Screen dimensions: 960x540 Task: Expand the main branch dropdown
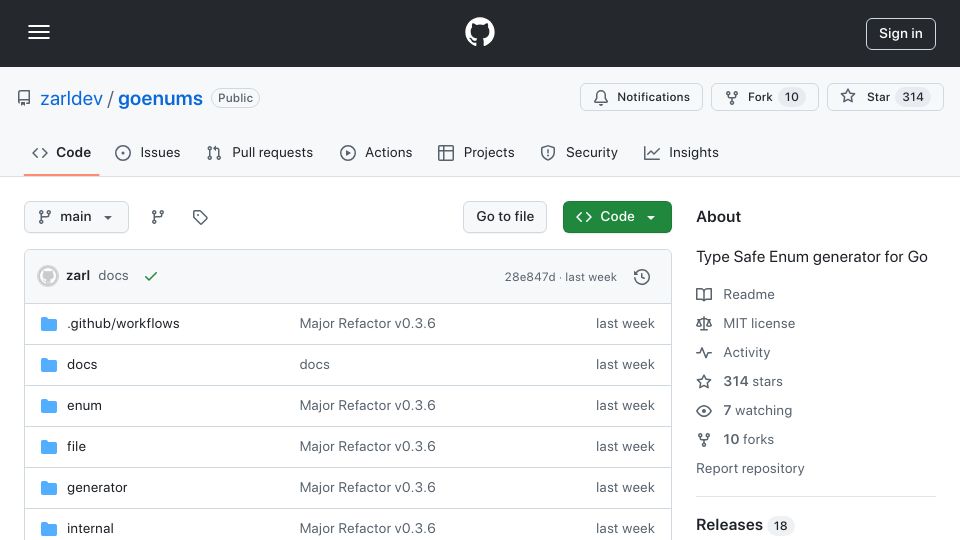77,217
